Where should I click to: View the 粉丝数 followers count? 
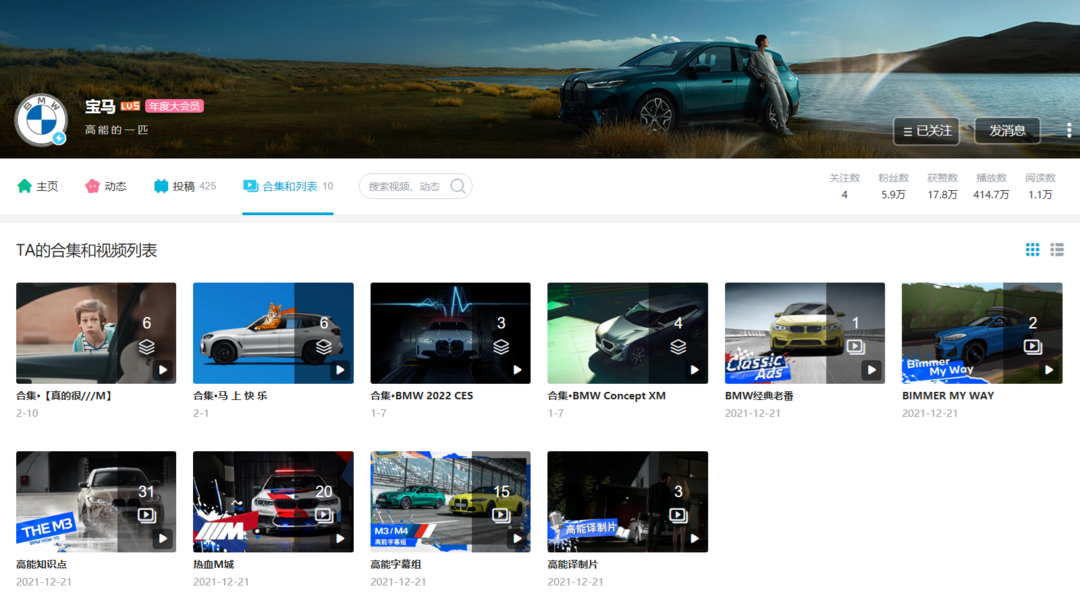click(x=893, y=186)
